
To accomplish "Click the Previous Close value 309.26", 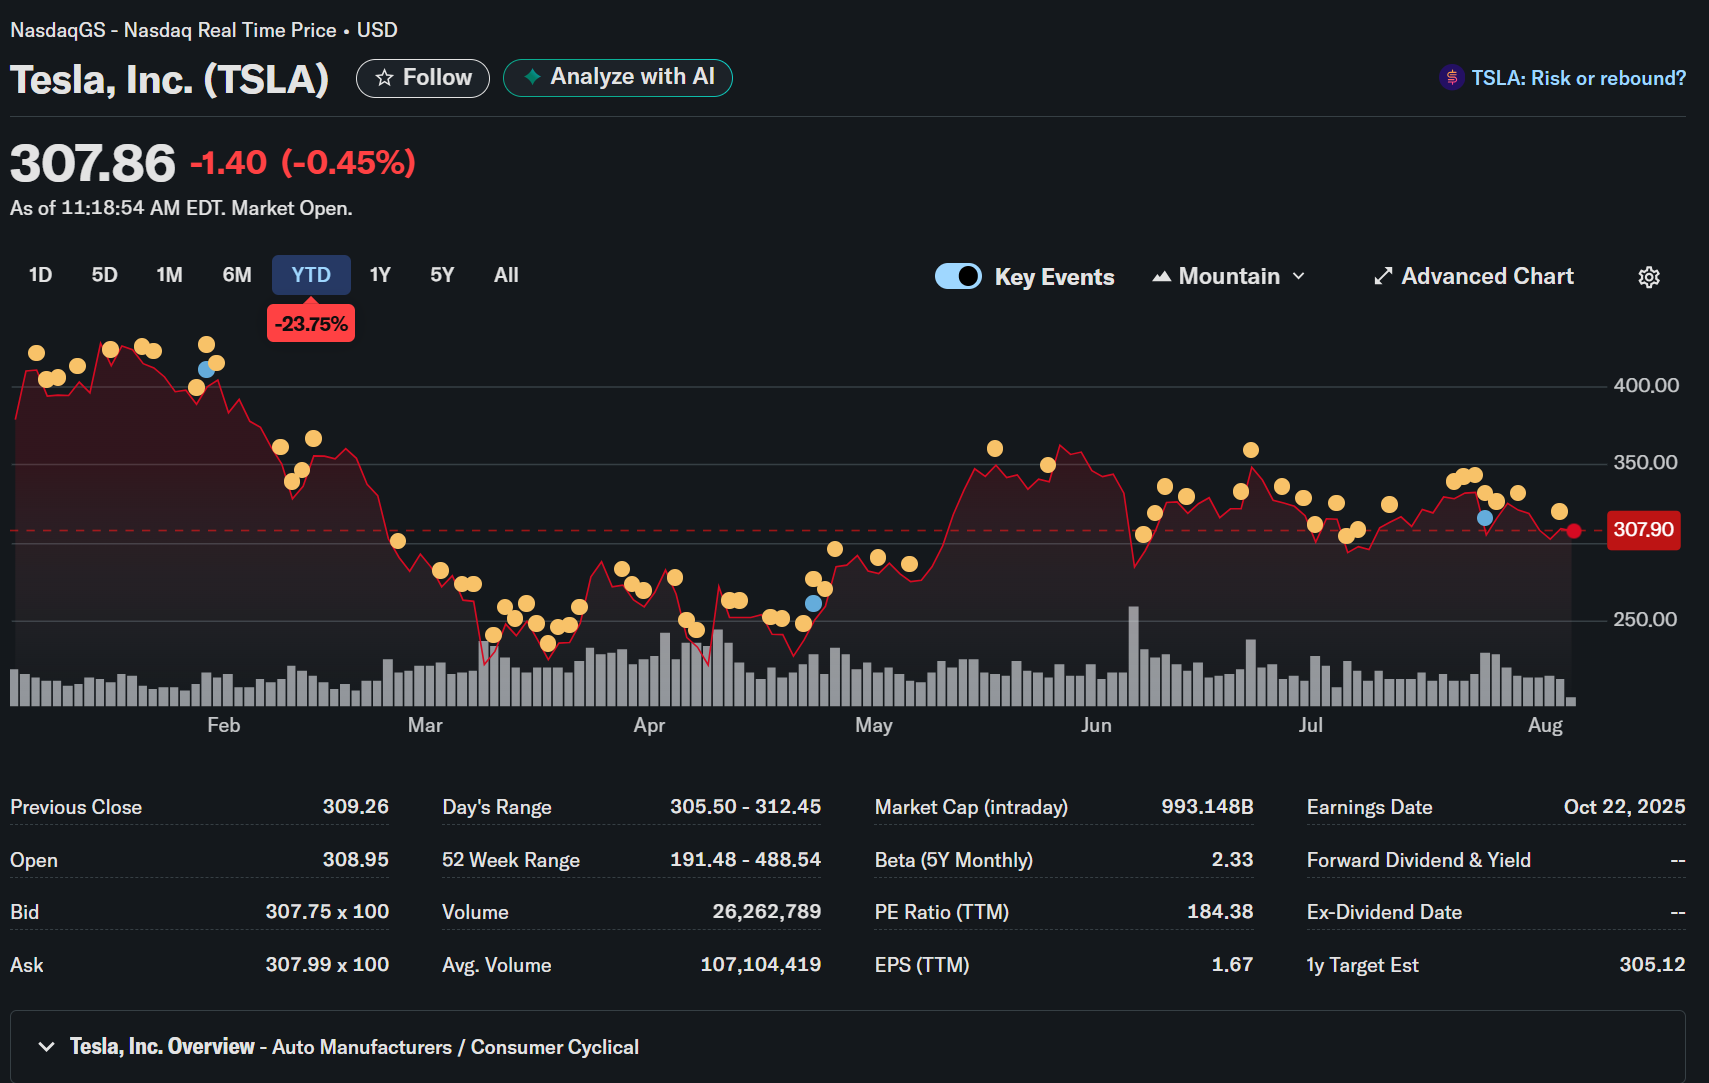I will tap(355, 806).
